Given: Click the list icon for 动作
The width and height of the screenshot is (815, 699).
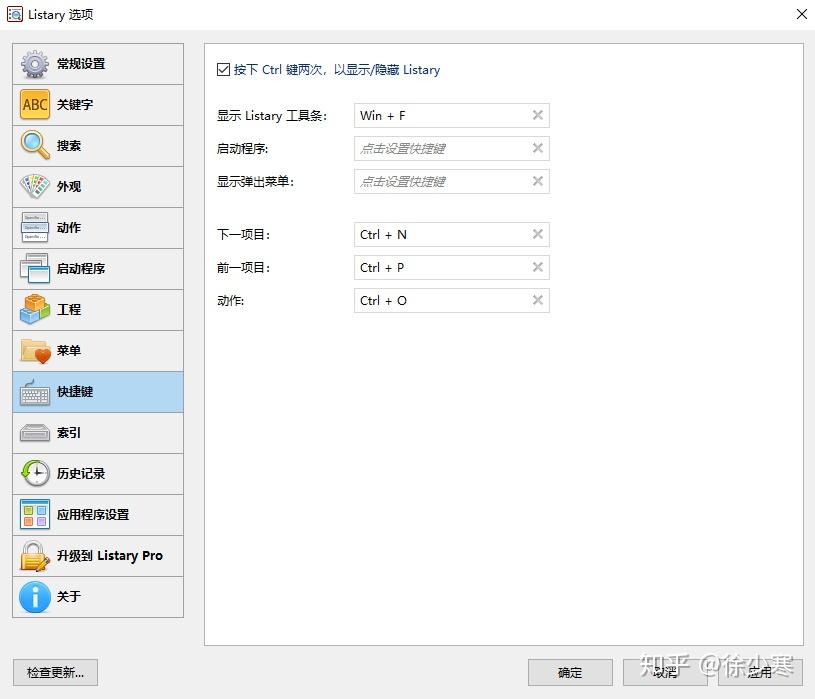Looking at the screenshot, I should pyautogui.click(x=35, y=227).
